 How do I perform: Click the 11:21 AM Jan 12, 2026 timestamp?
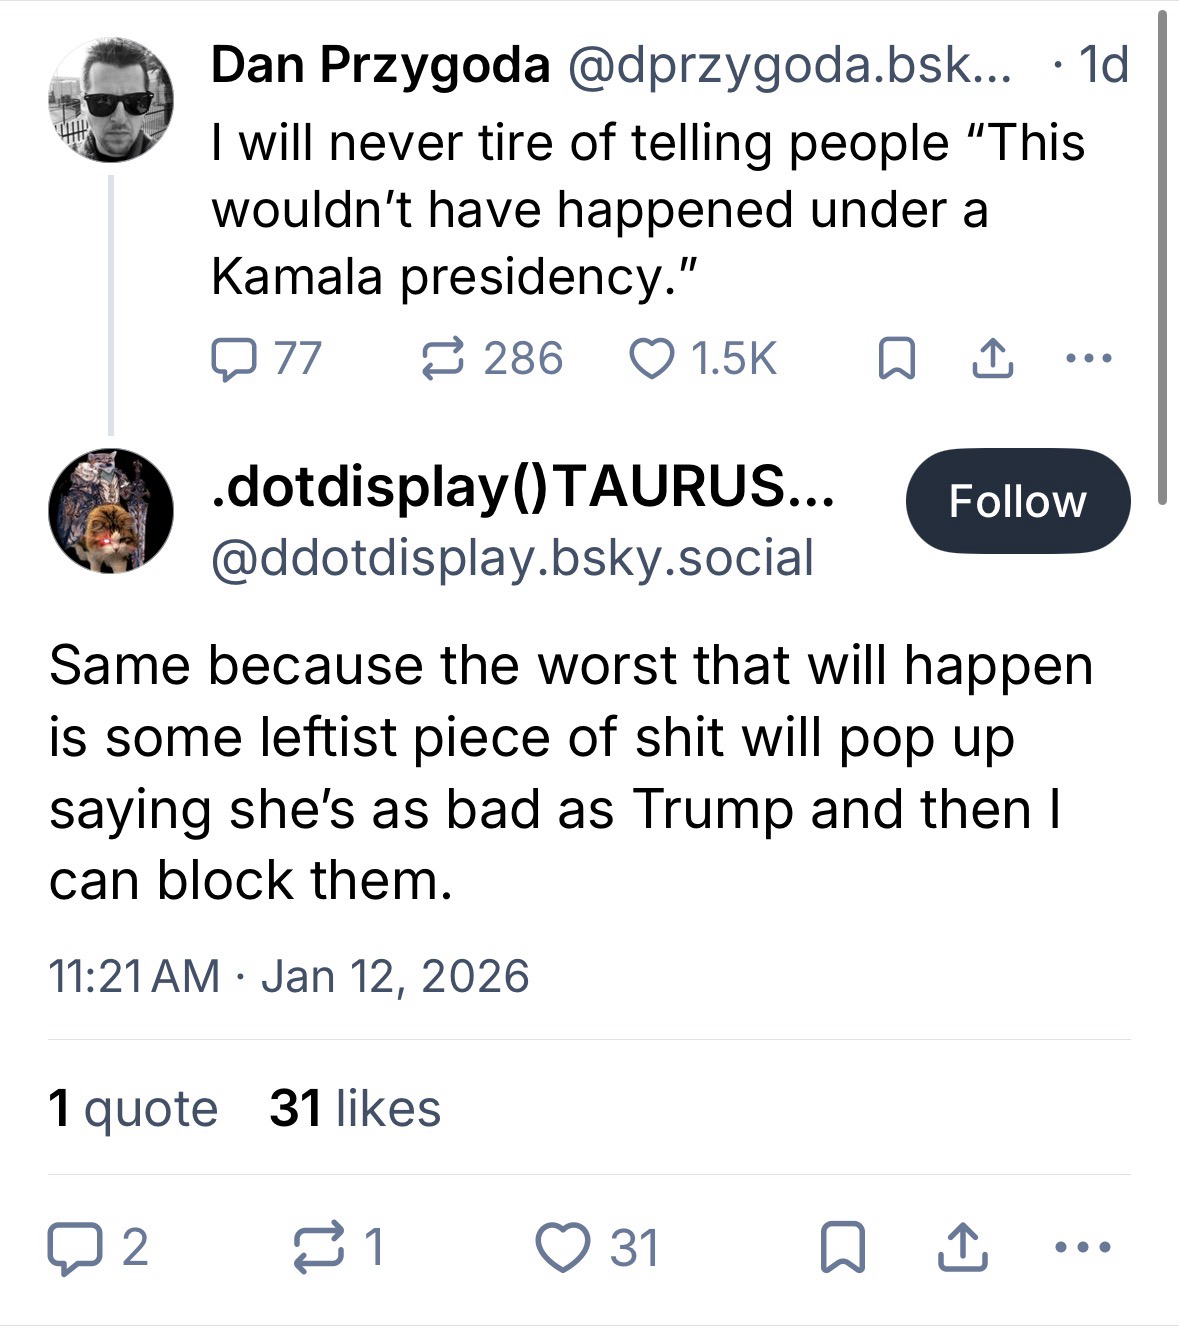pyautogui.click(x=289, y=976)
